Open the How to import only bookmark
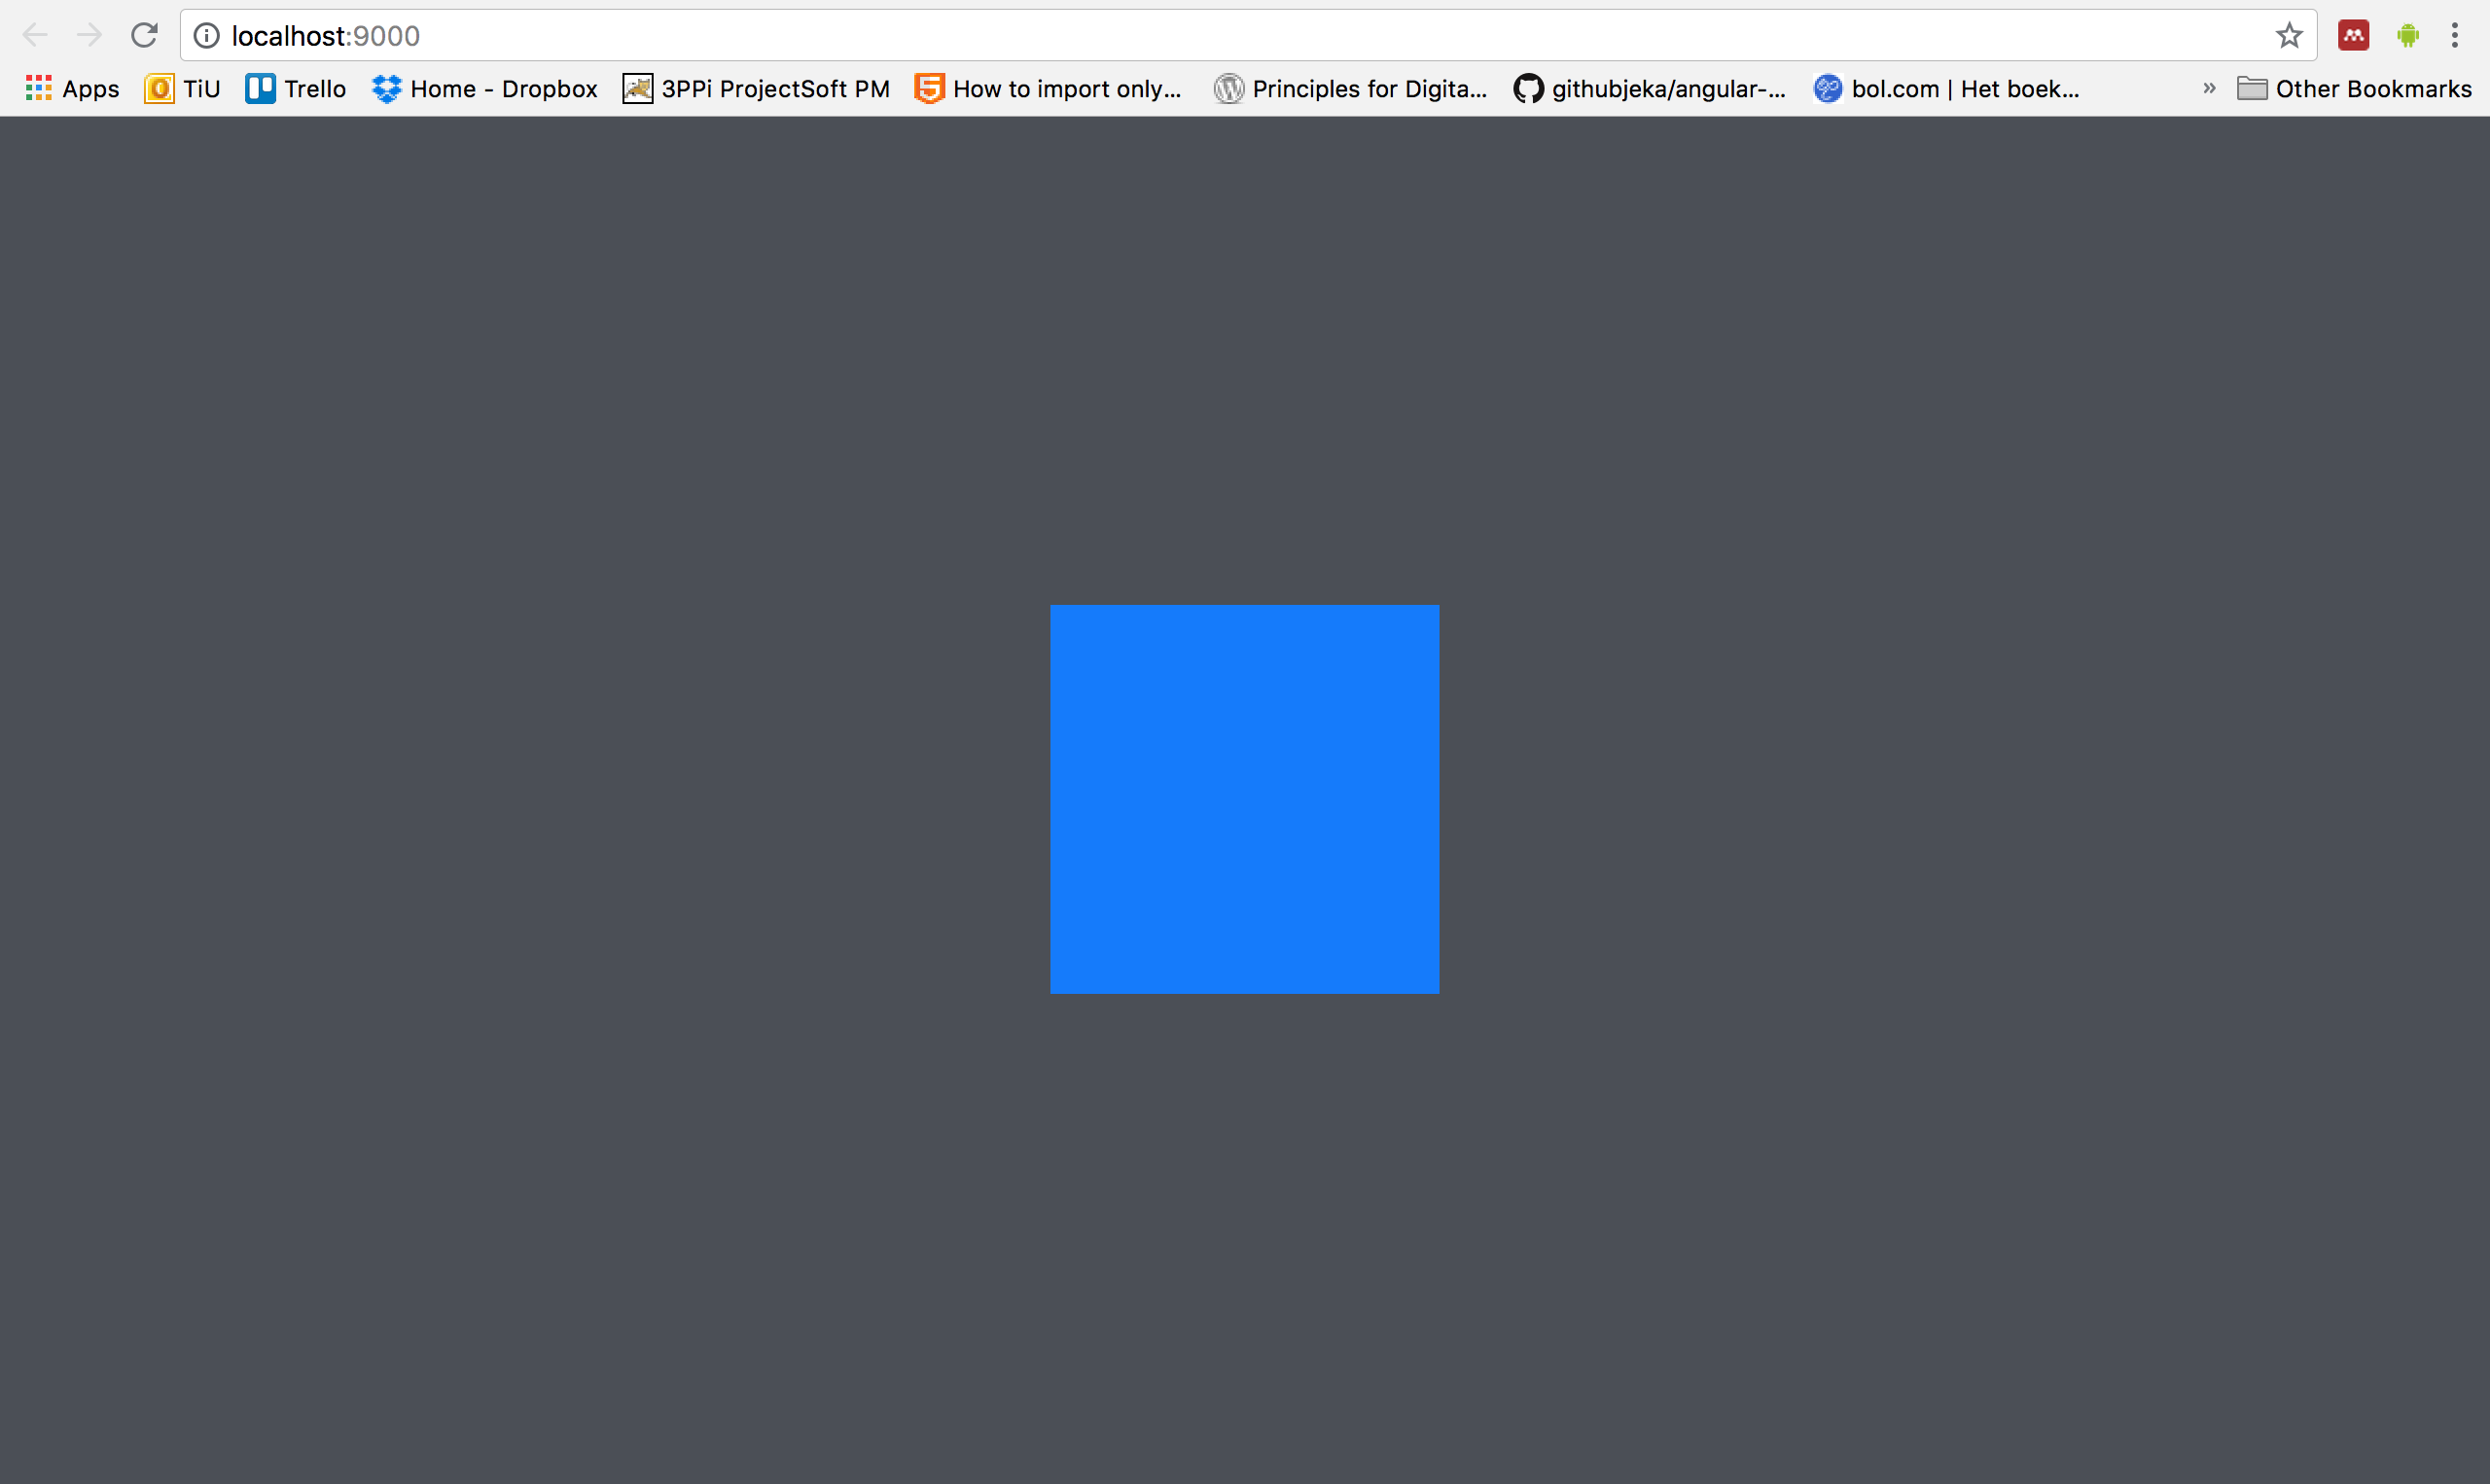The image size is (2490, 1484). point(1048,89)
